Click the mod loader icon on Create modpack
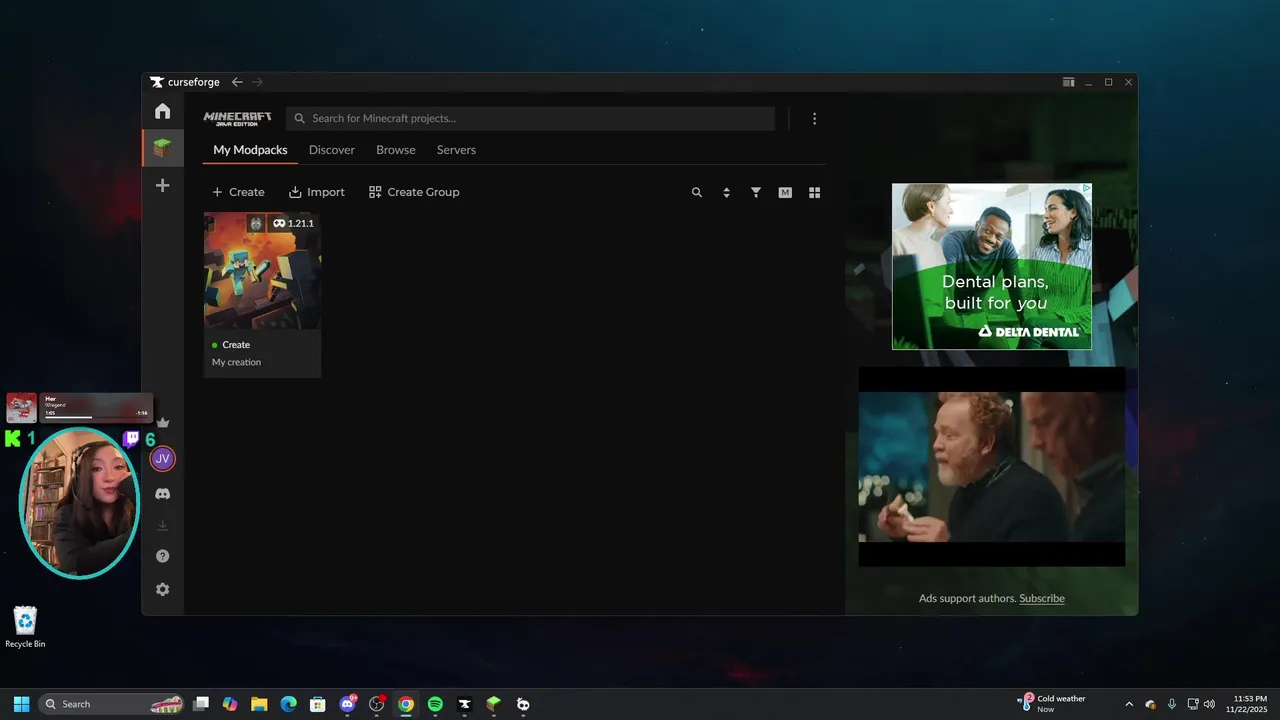The height and width of the screenshot is (720, 1280). (255, 223)
